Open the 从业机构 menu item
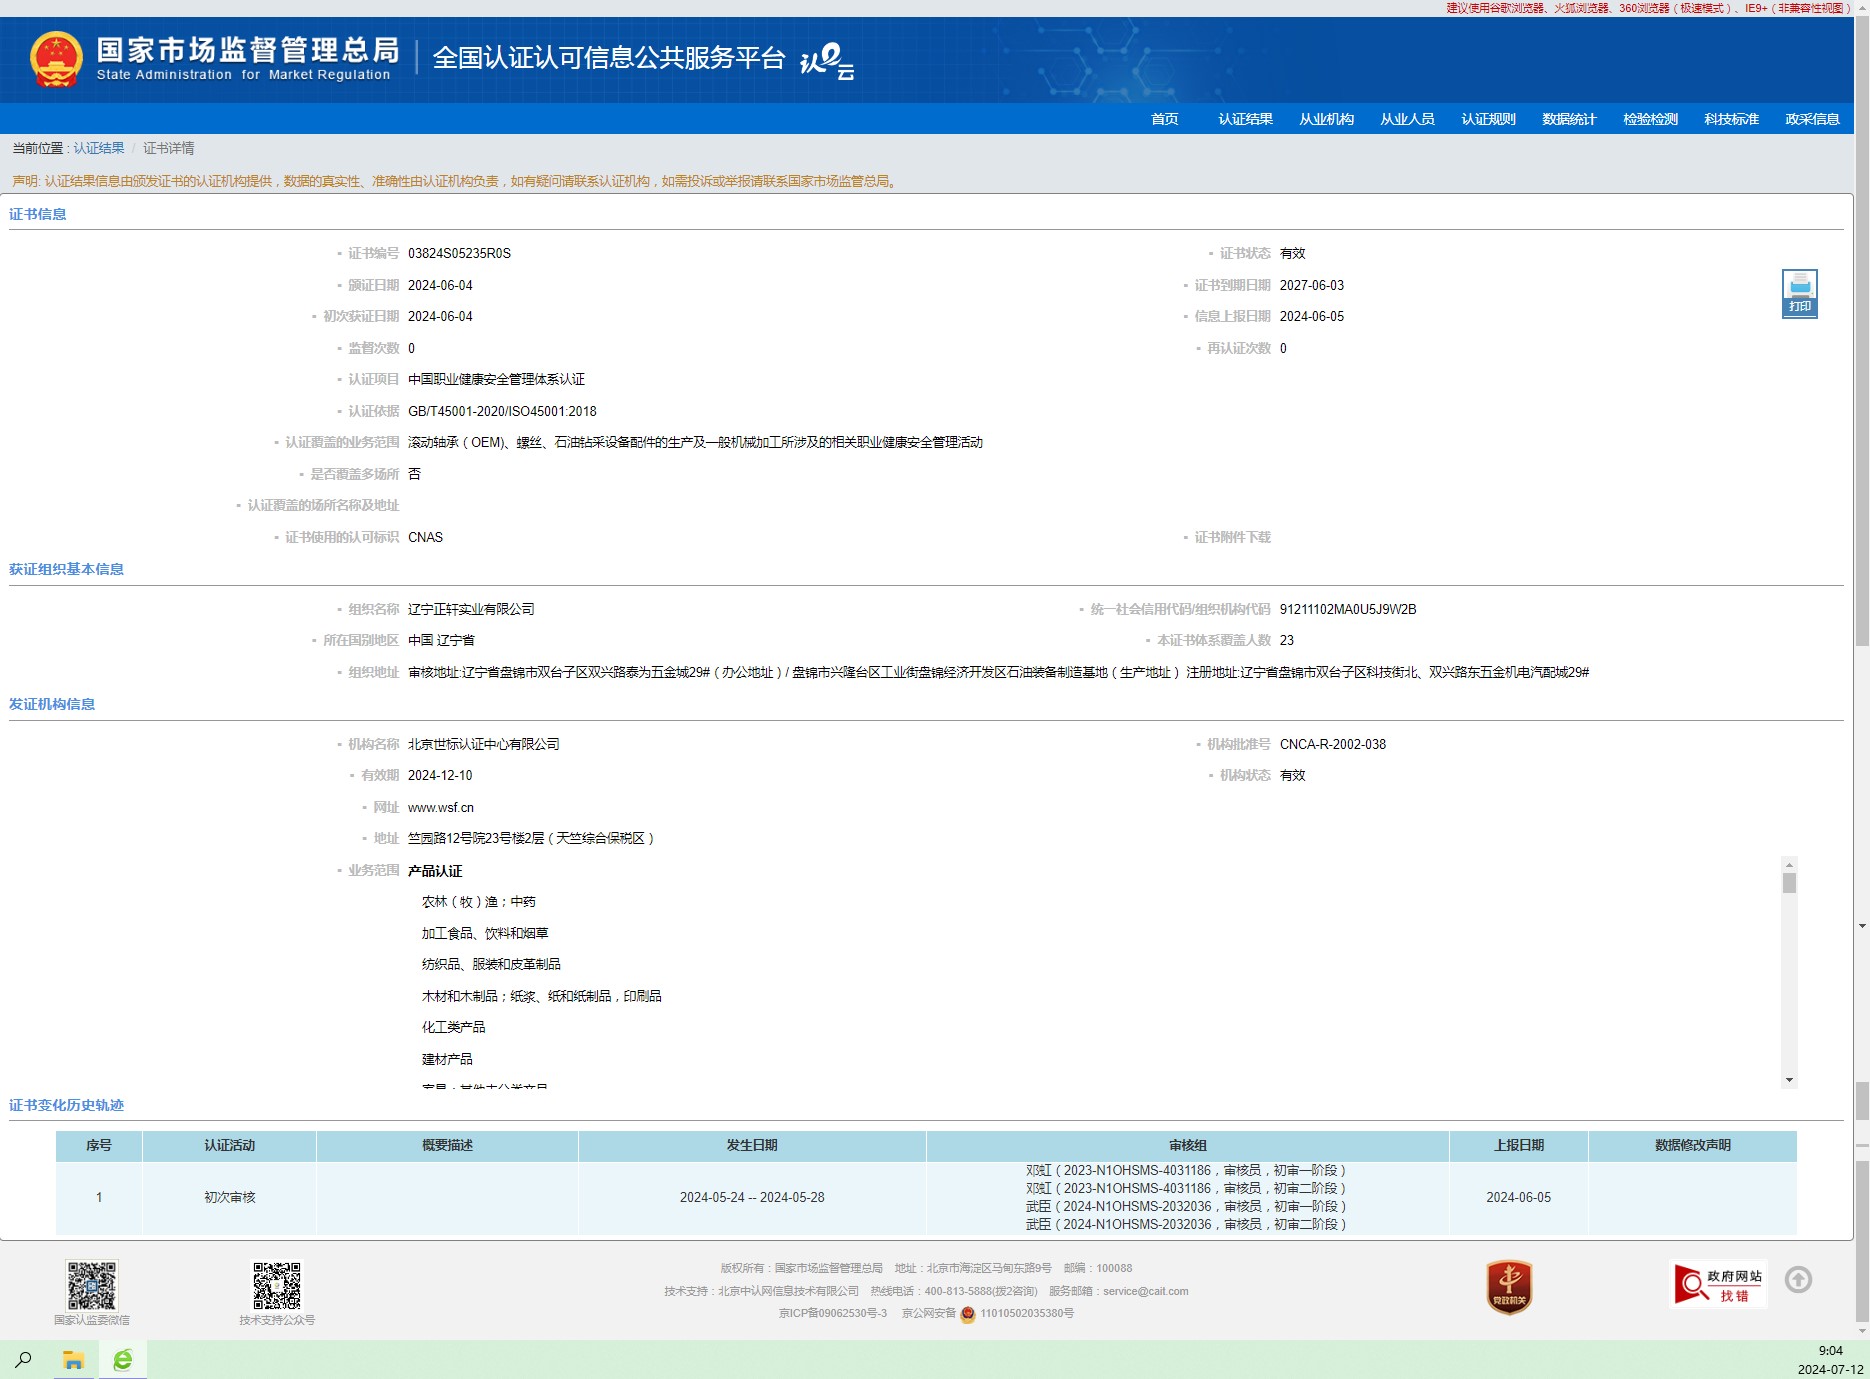1870x1379 pixels. (1326, 119)
